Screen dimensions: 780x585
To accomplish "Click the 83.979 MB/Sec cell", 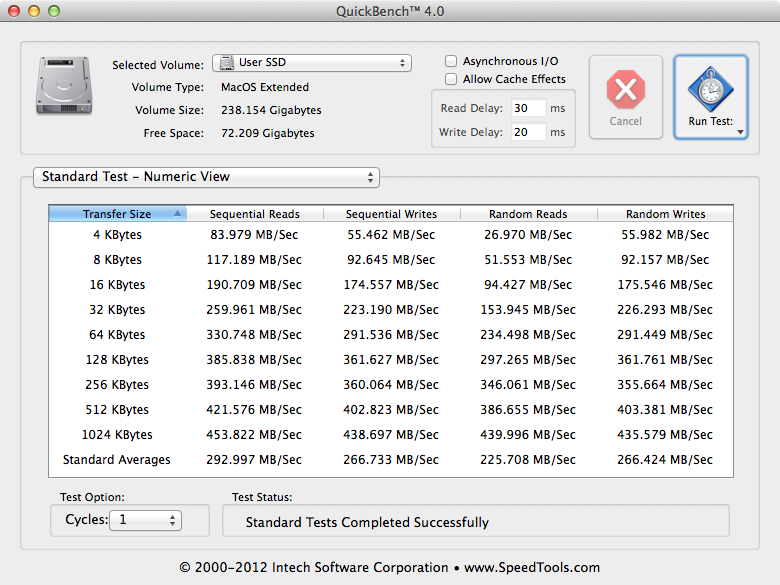I will pos(254,235).
